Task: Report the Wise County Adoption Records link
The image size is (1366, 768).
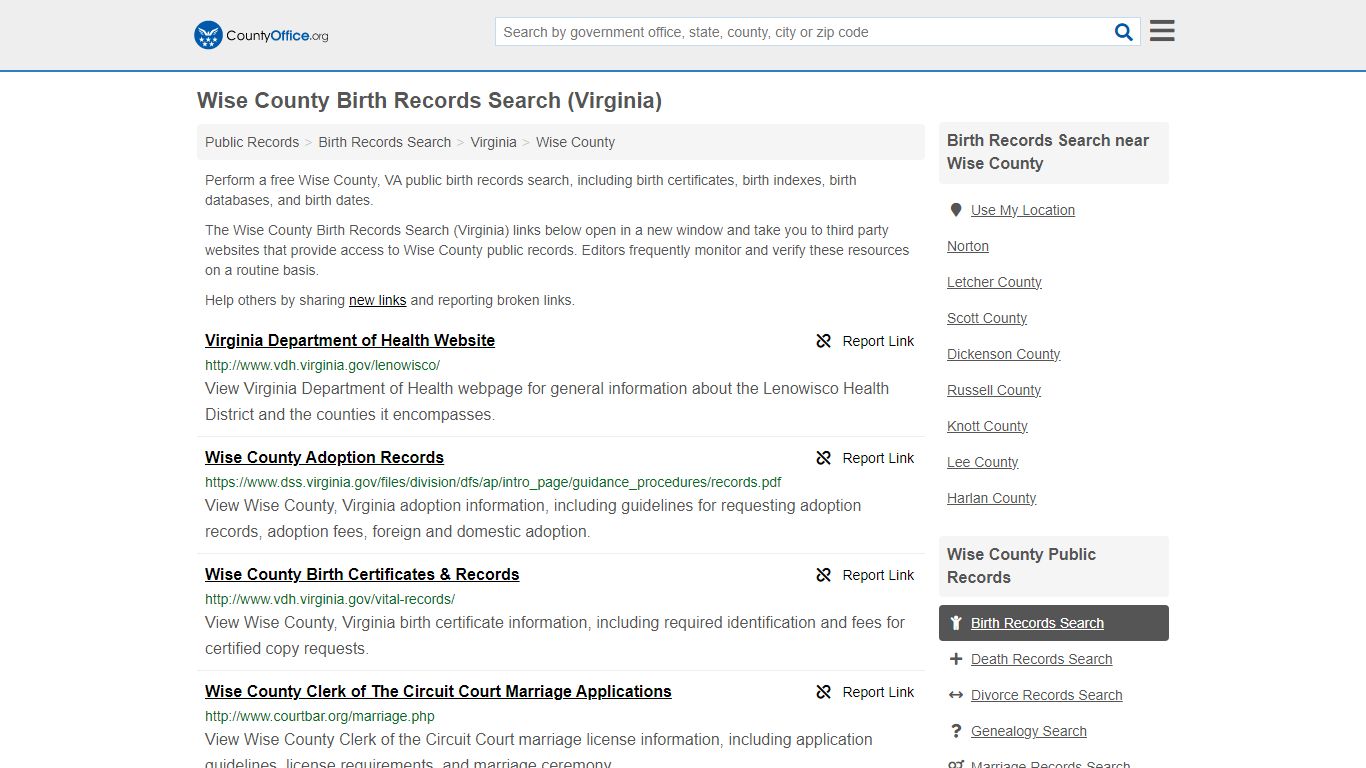Action: [865, 458]
